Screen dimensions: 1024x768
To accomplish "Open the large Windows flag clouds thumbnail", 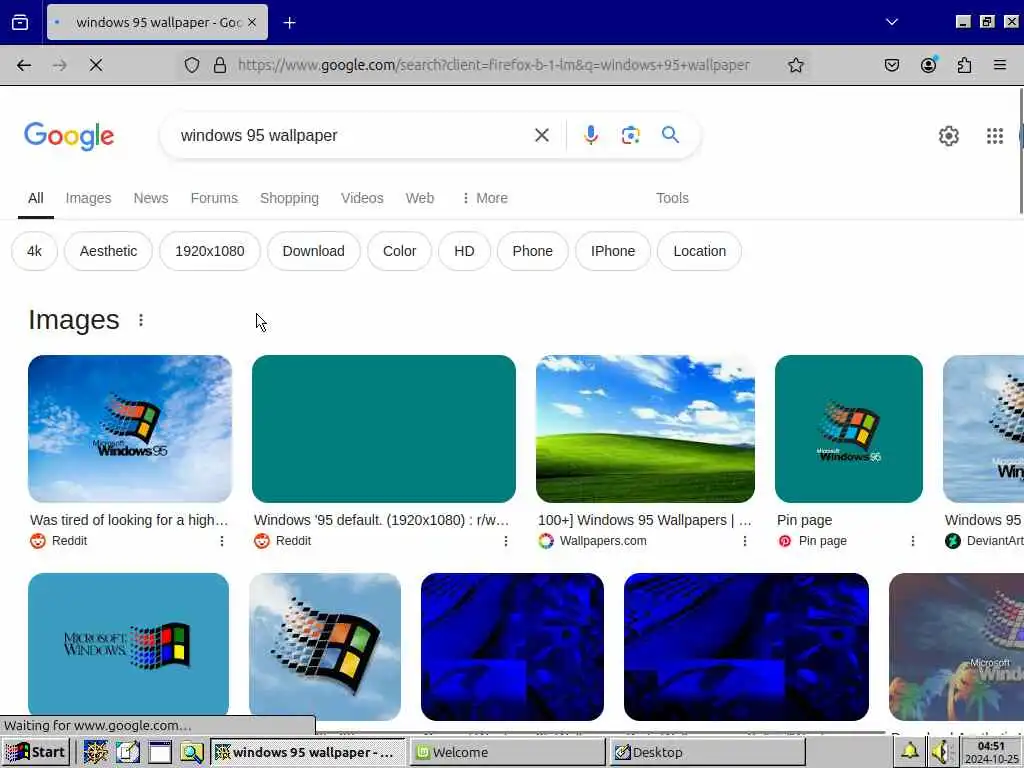I will 325,646.
